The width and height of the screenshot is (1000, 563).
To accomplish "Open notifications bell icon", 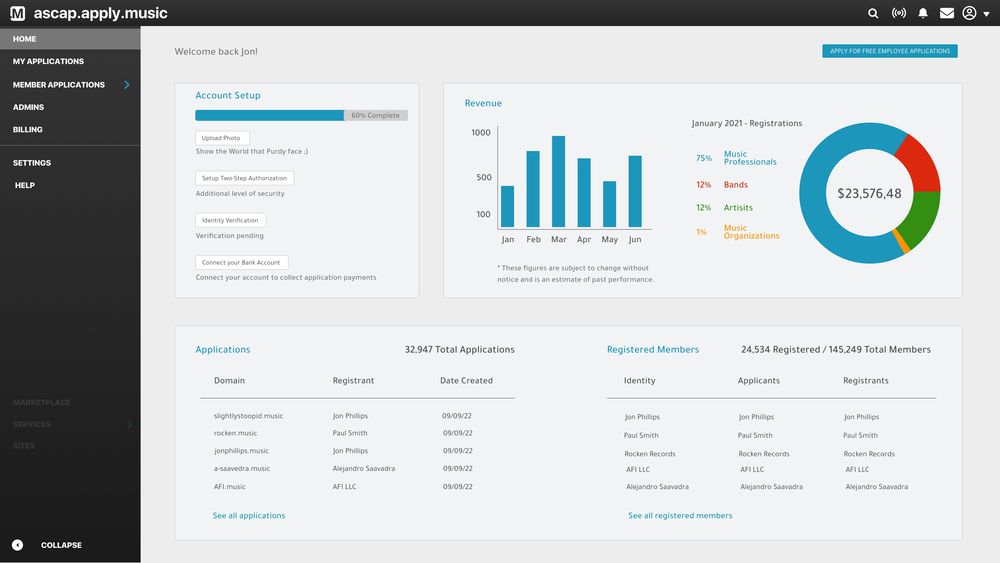I will point(923,13).
